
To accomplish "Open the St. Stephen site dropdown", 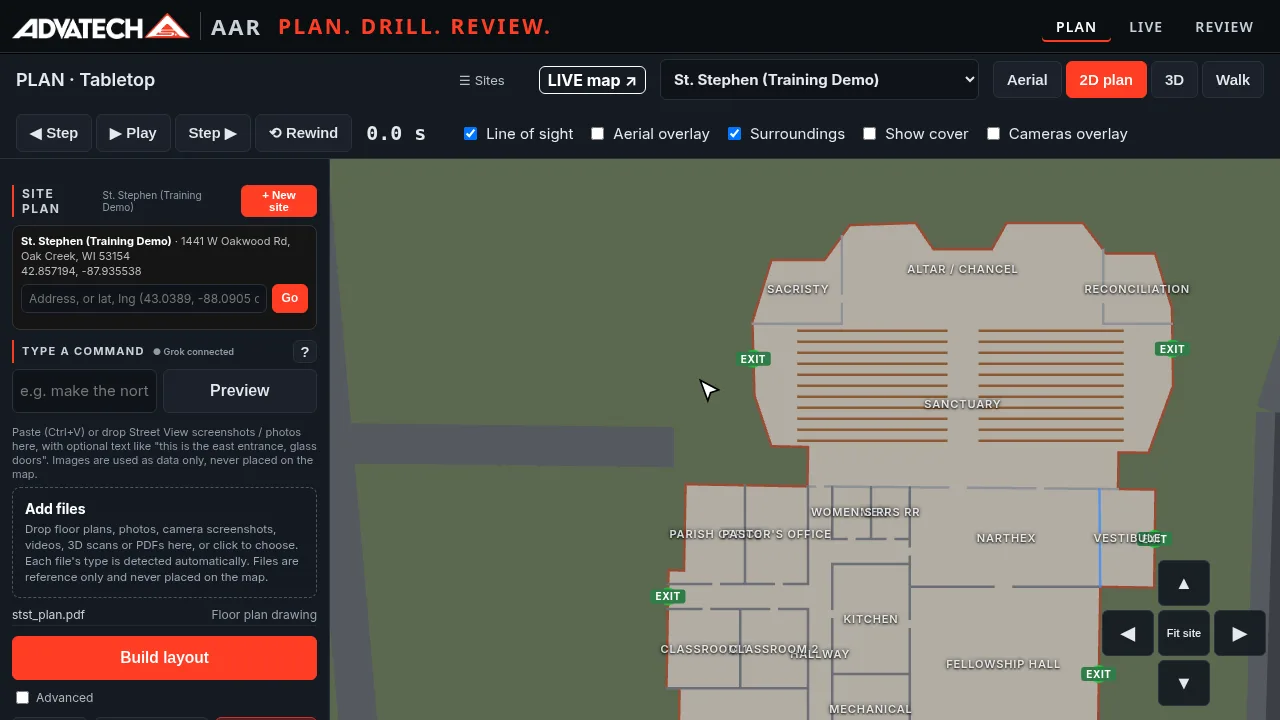I will [x=819, y=80].
